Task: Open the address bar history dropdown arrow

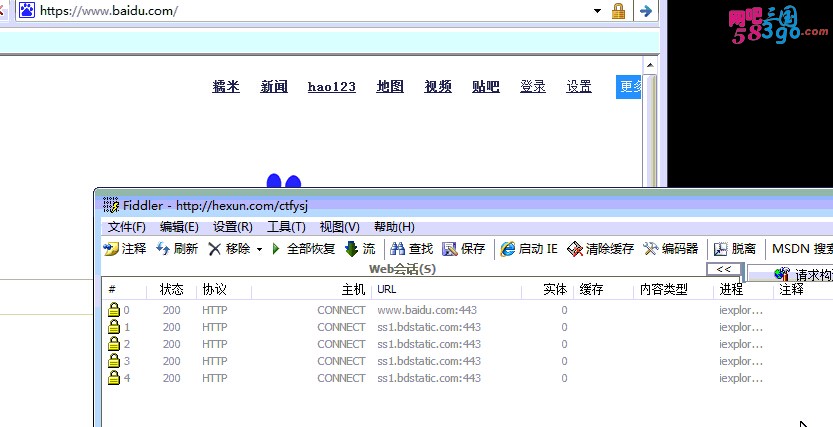Action: click(597, 11)
